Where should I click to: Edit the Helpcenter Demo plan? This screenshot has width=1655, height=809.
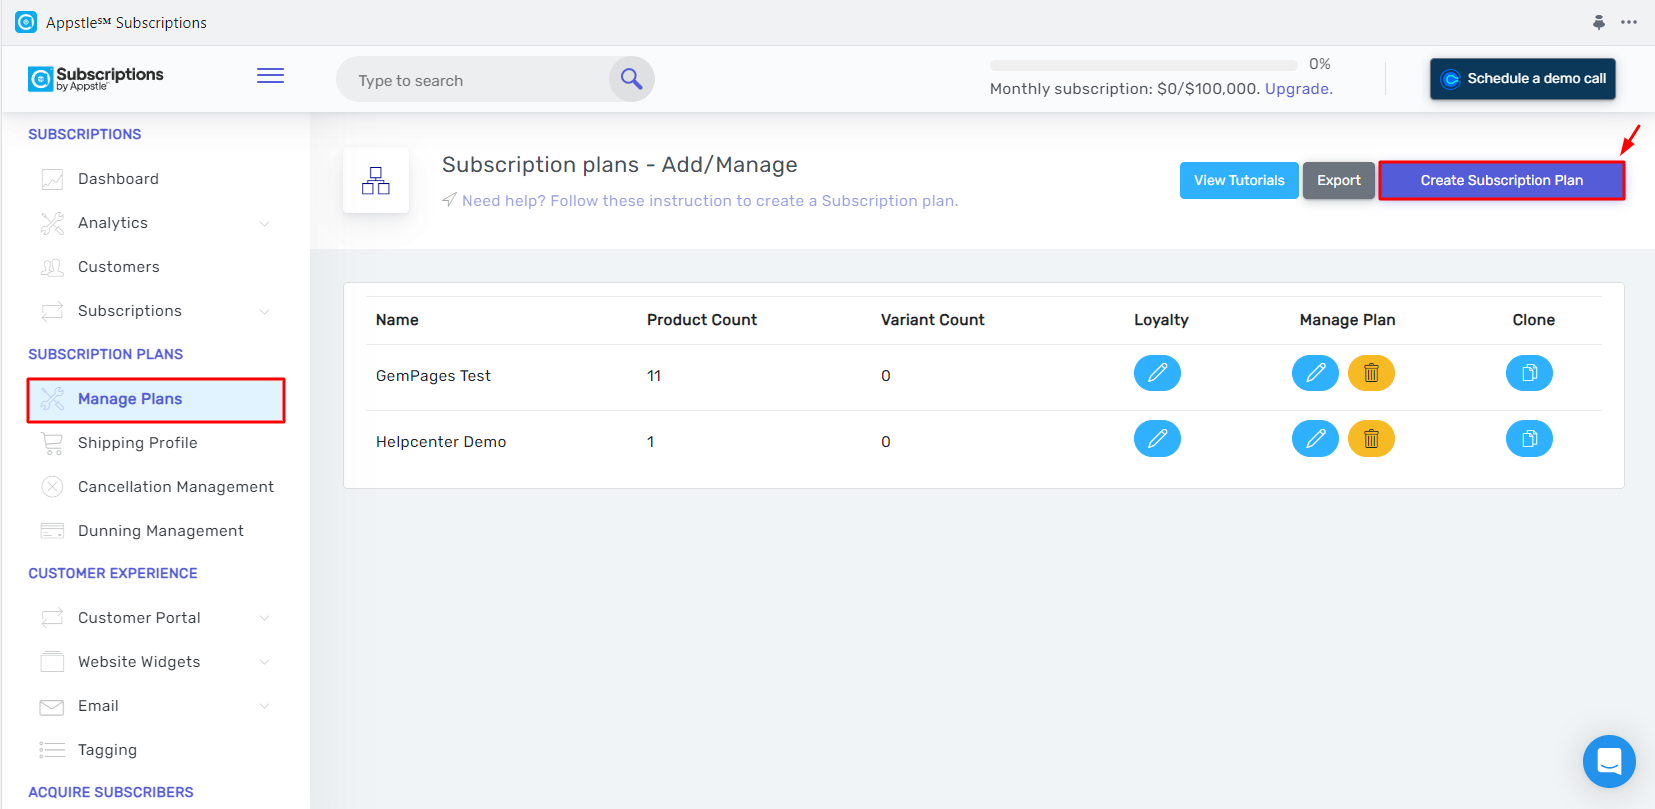tap(1315, 439)
